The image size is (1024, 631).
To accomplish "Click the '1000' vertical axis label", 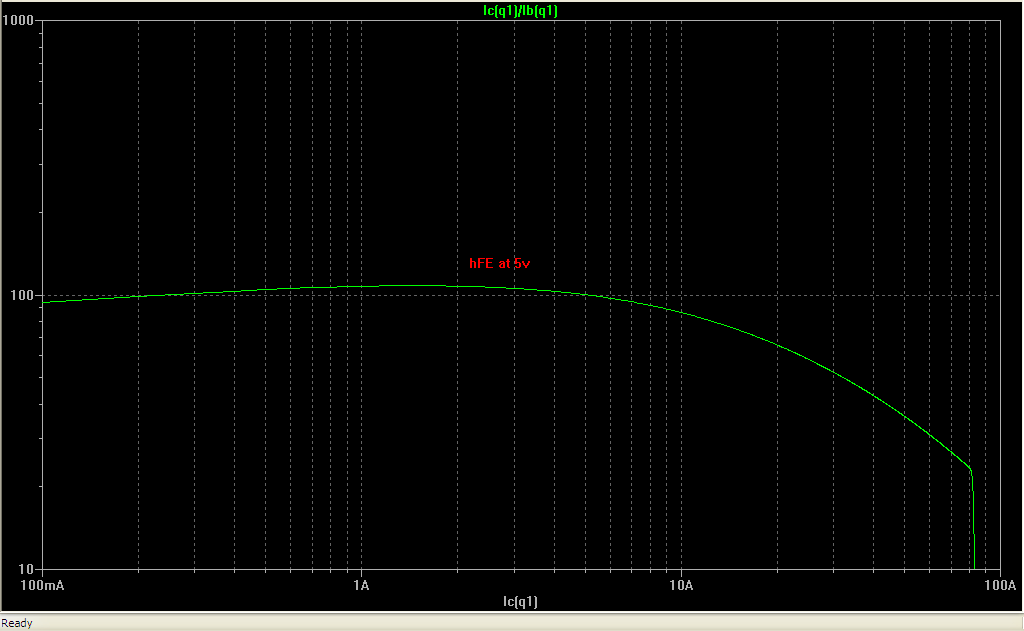I will click(18, 20).
